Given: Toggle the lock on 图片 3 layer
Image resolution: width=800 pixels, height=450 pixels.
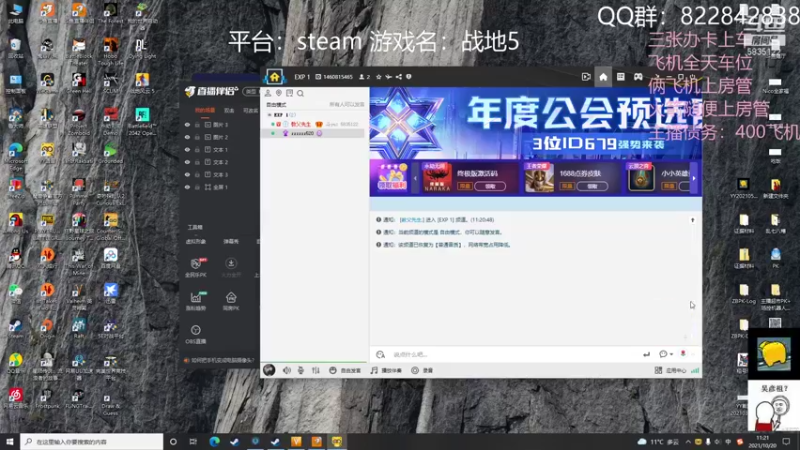Looking at the screenshot, I should click(x=197, y=125).
